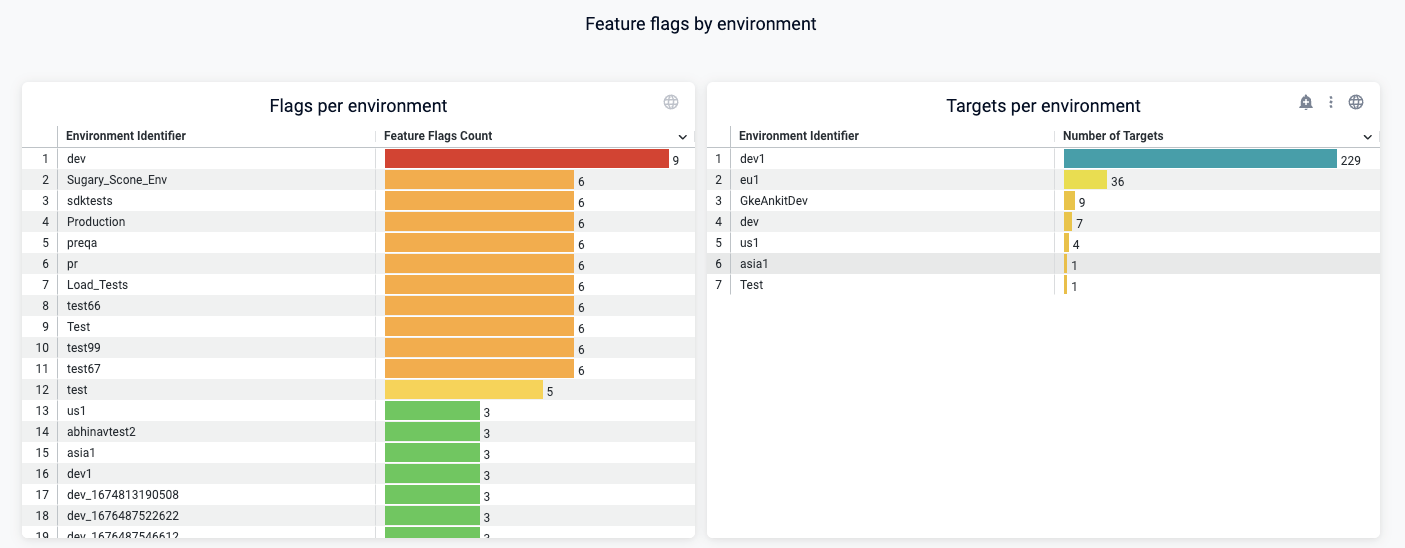Click the Number of Targets column header

pyautogui.click(x=1113, y=136)
